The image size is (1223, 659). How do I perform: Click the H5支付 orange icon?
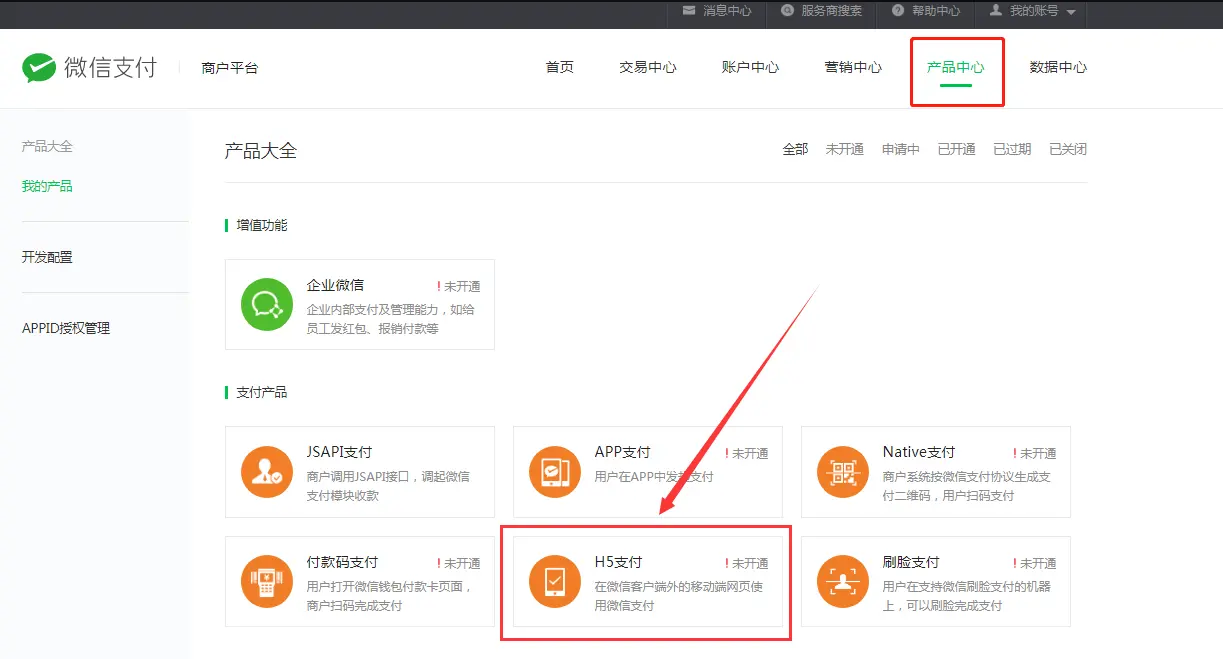554,582
